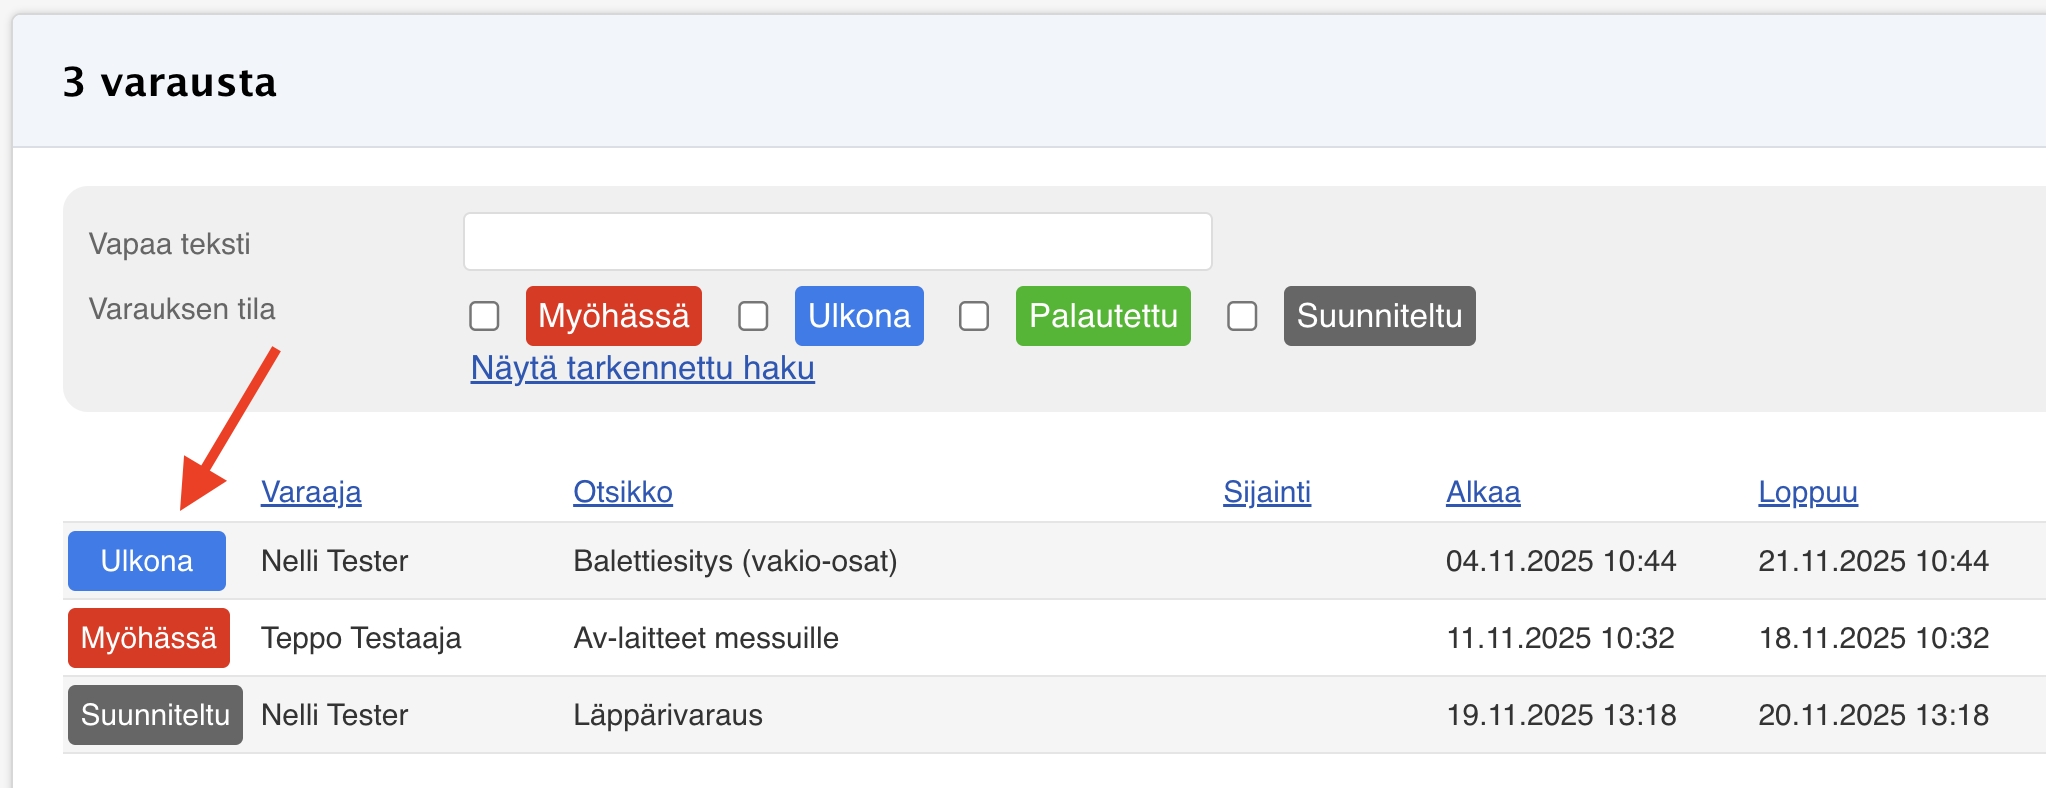
Task: Sort reservations by Loppuu column
Action: pyautogui.click(x=1807, y=492)
